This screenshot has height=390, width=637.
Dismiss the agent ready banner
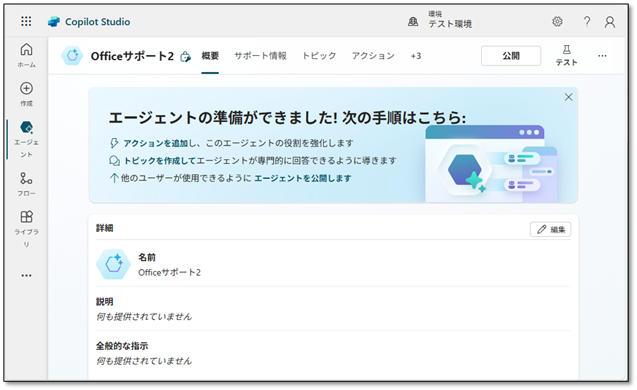pos(568,97)
